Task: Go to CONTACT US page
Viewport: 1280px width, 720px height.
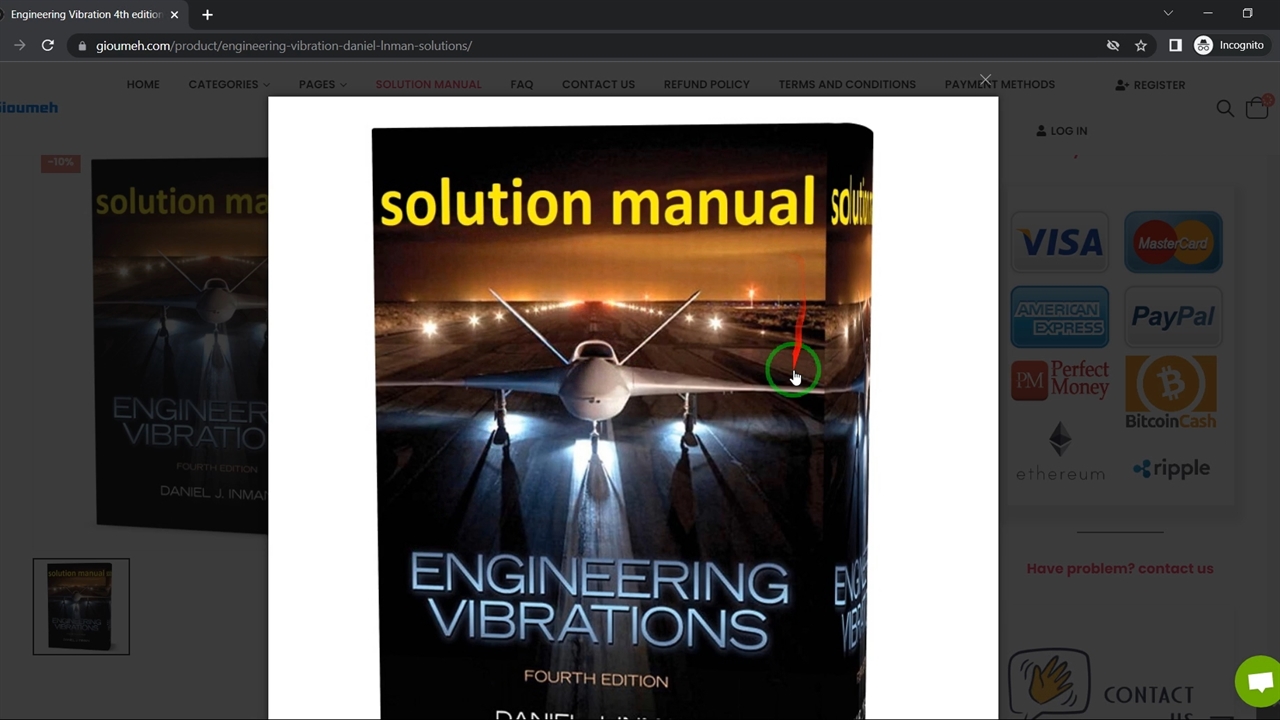Action: pyautogui.click(x=598, y=84)
